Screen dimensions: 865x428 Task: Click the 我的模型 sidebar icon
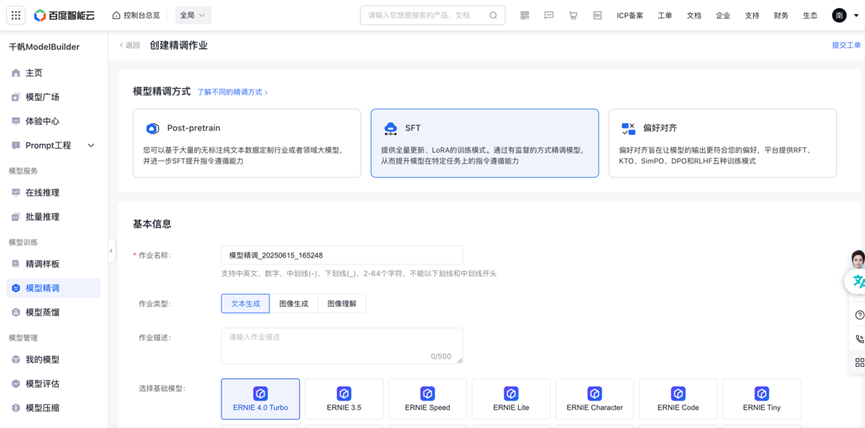click(x=16, y=360)
